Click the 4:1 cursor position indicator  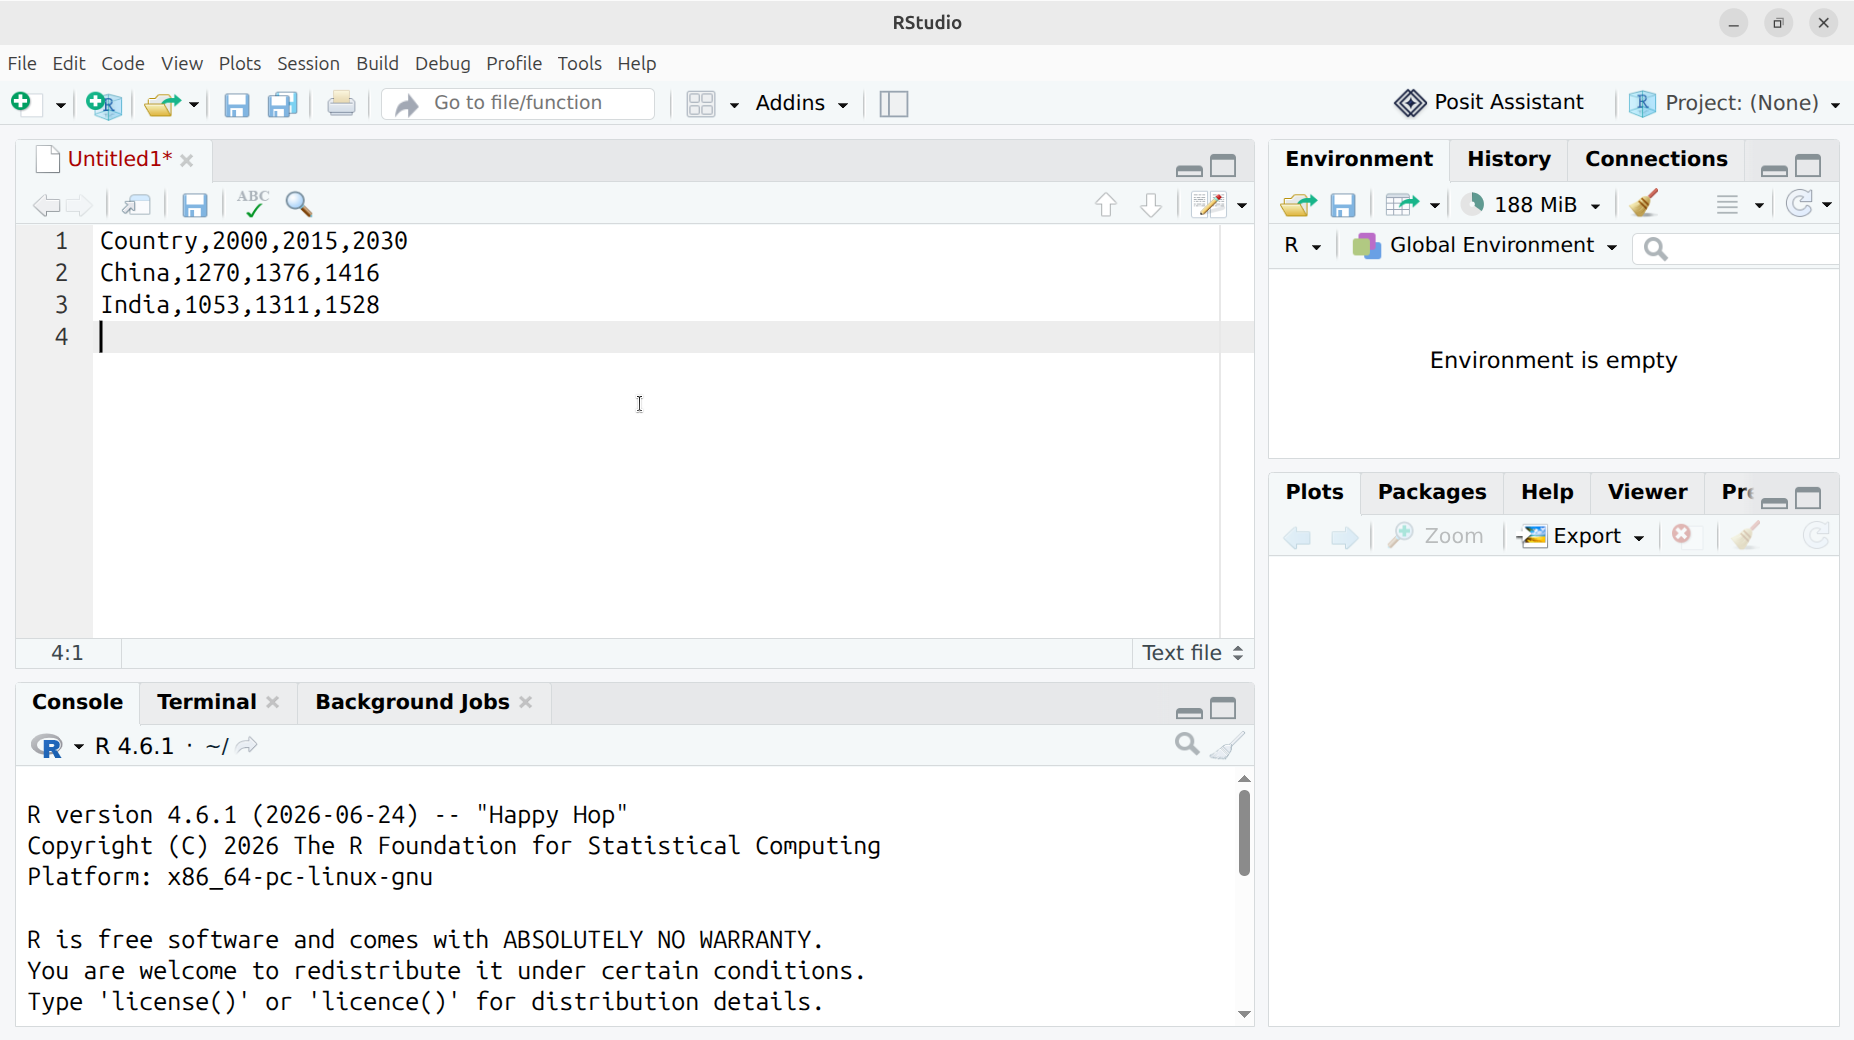67,653
